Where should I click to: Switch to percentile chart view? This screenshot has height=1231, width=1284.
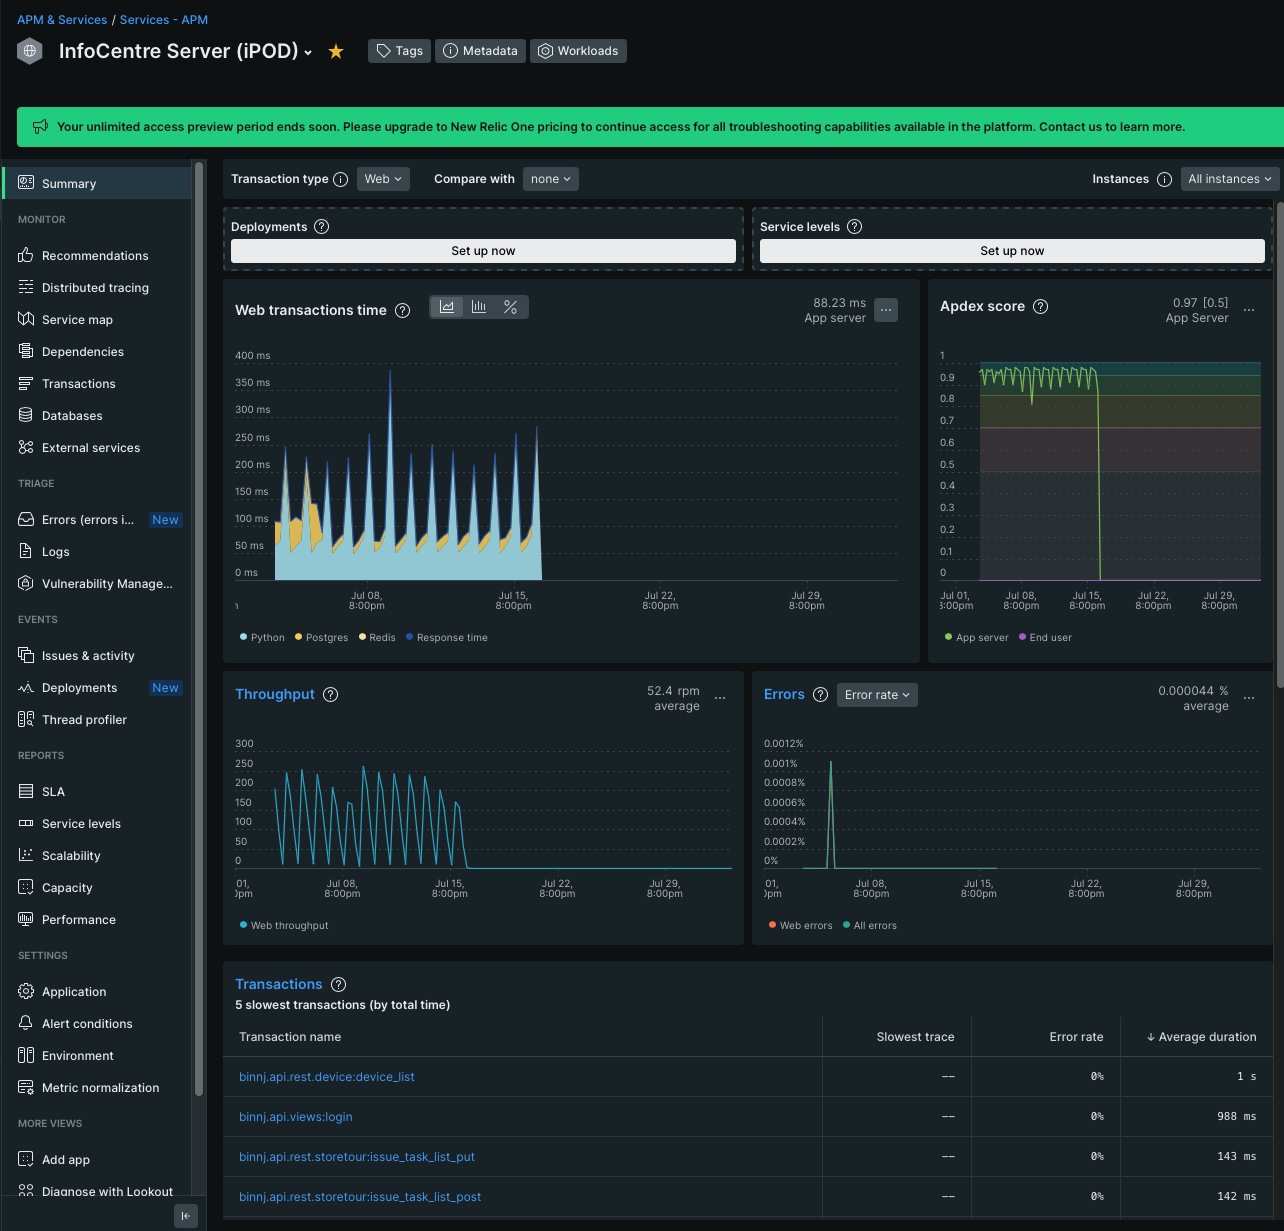(511, 307)
